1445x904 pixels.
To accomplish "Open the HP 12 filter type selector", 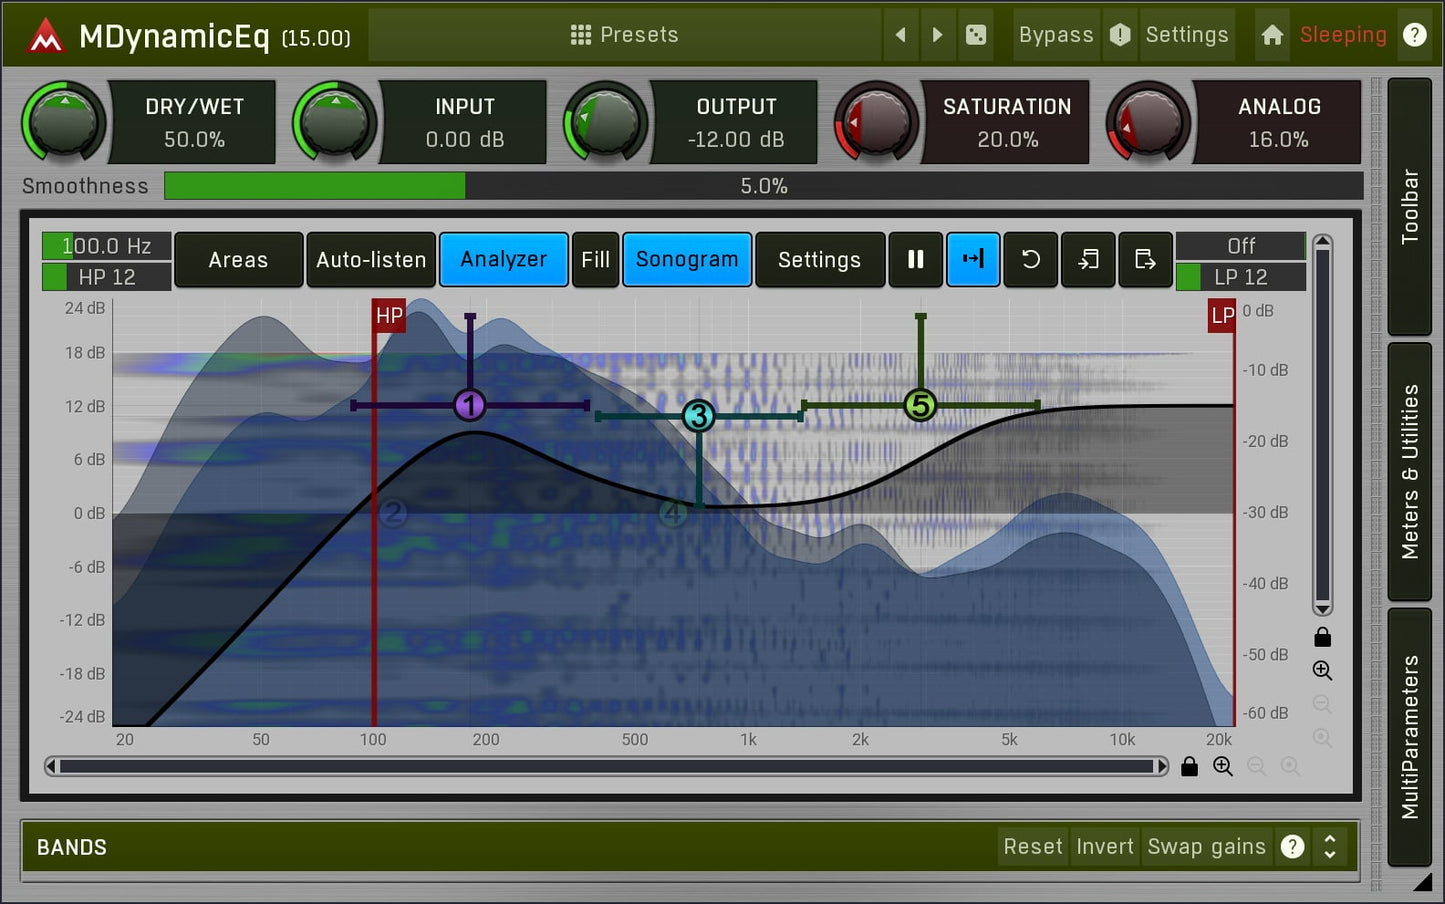I will click(107, 277).
